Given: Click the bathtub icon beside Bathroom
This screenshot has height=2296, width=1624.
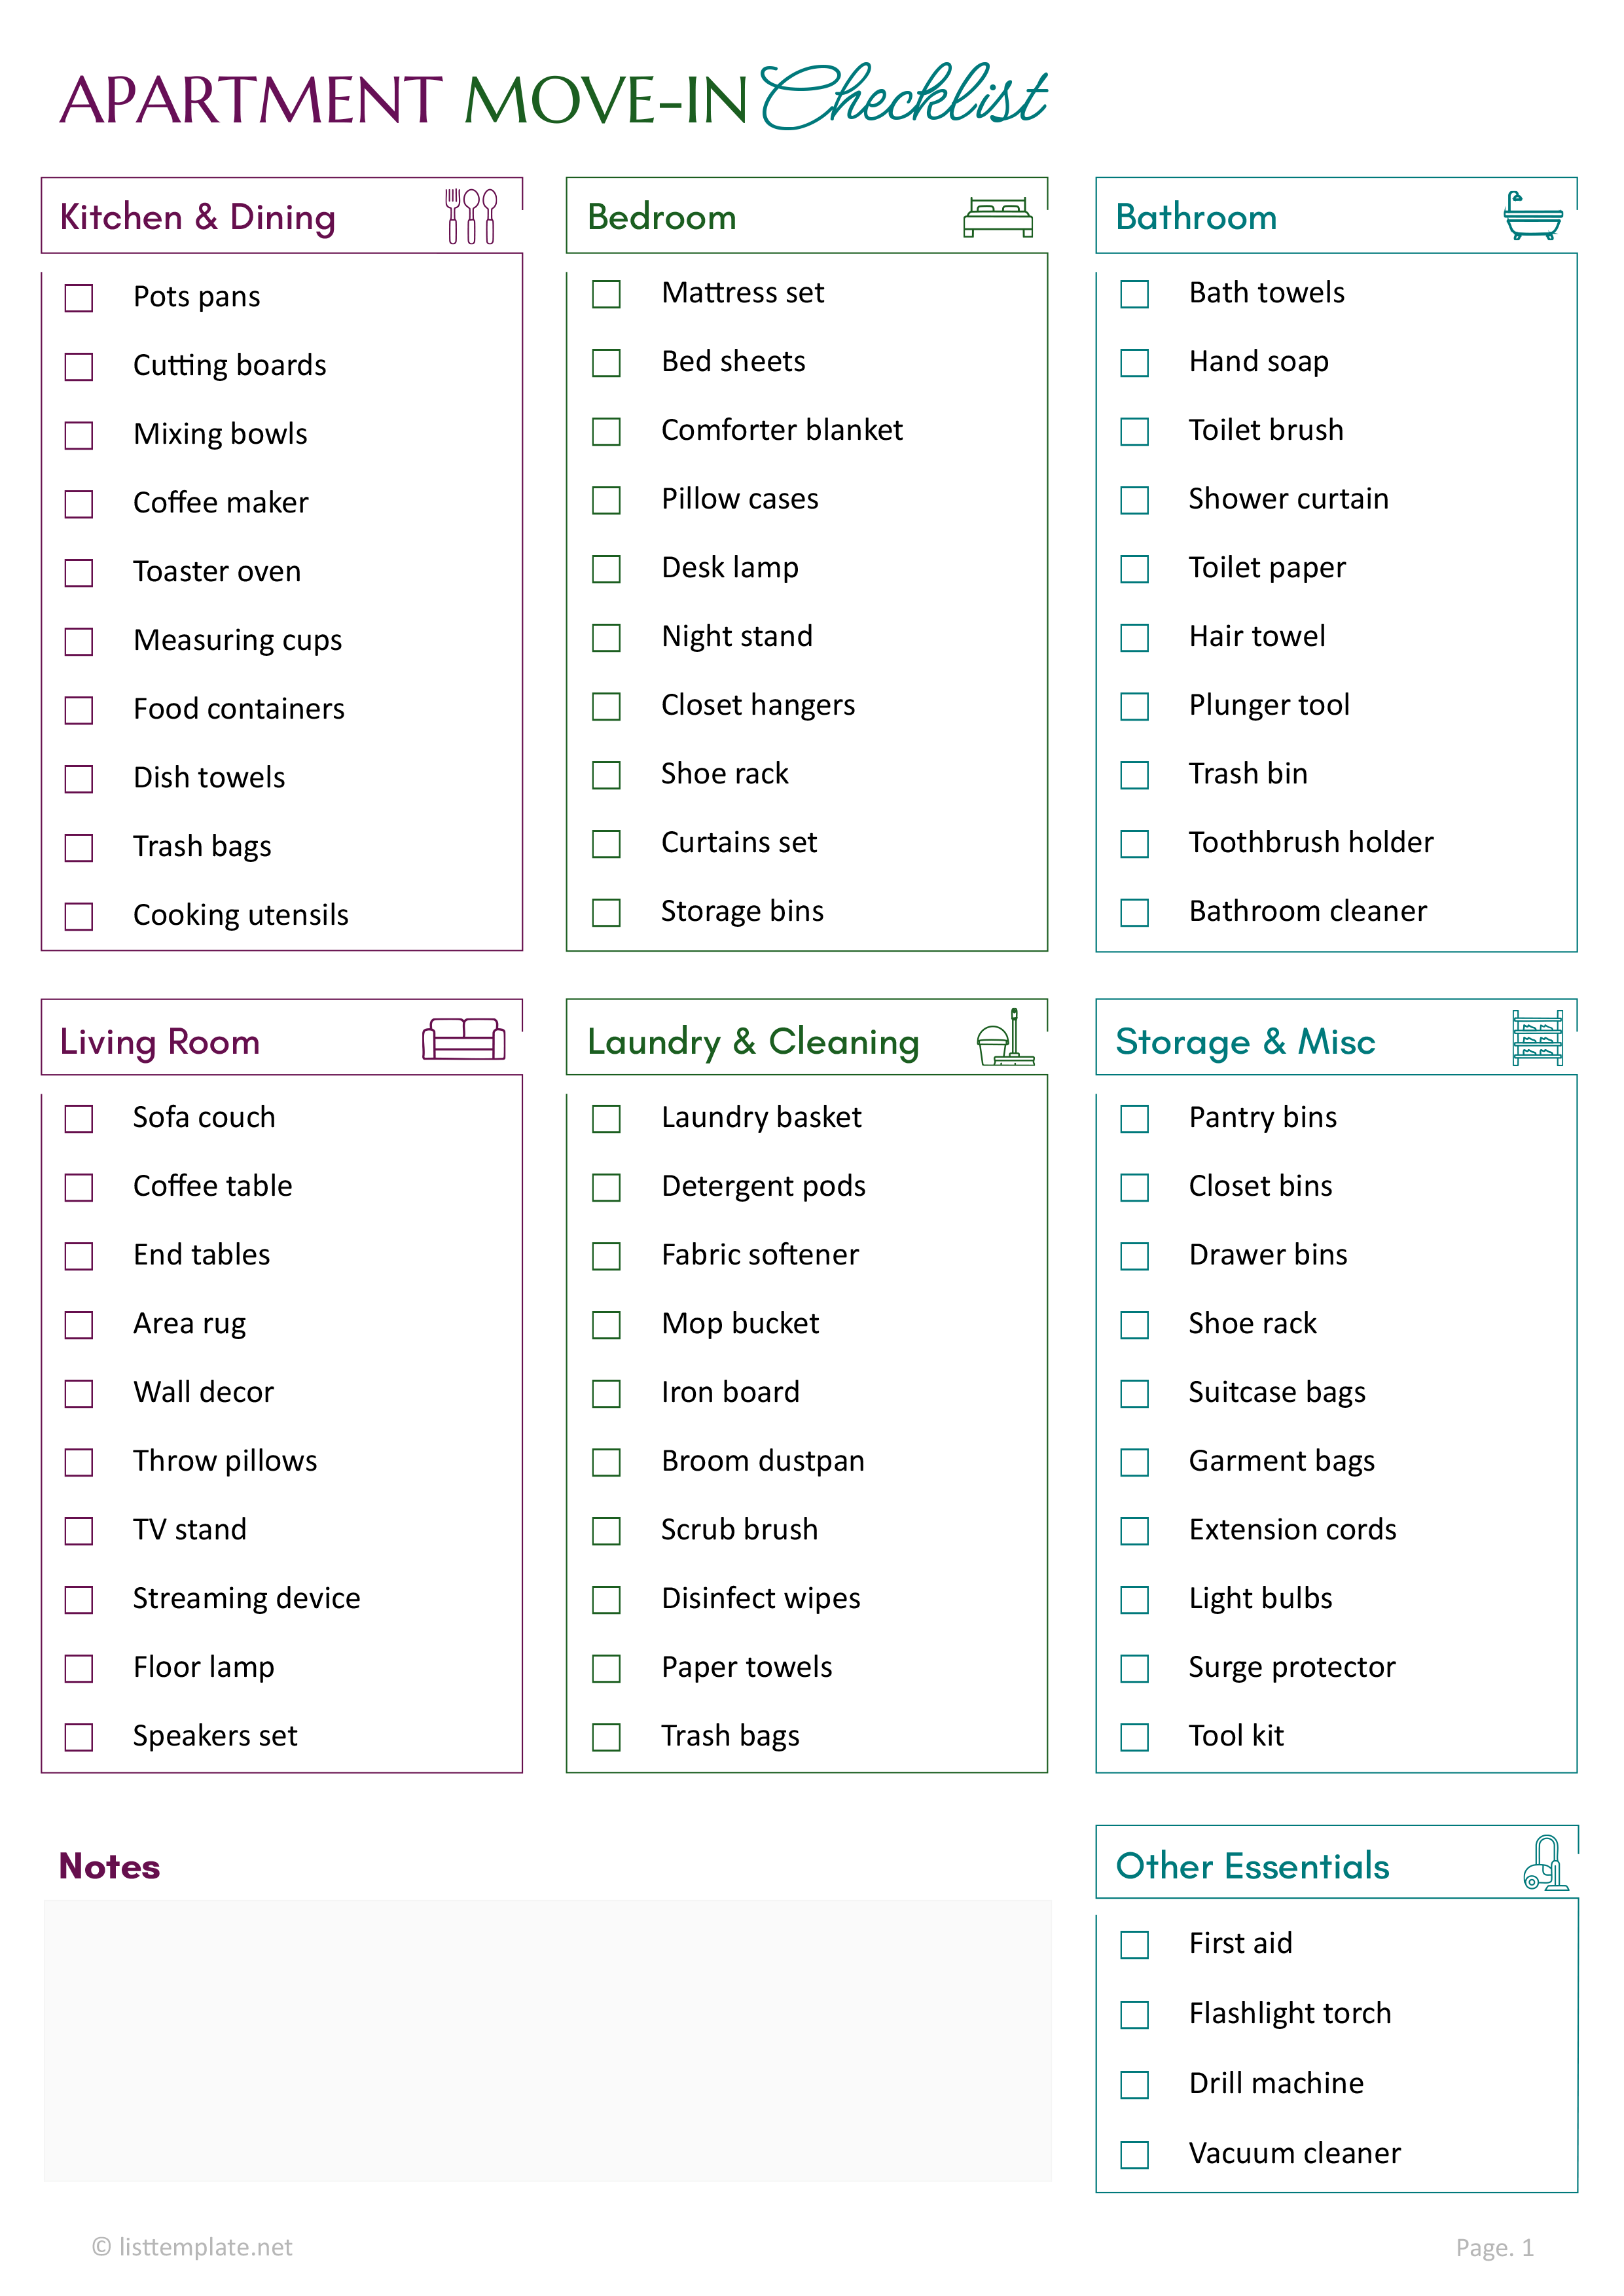Looking at the screenshot, I should coord(1532,216).
